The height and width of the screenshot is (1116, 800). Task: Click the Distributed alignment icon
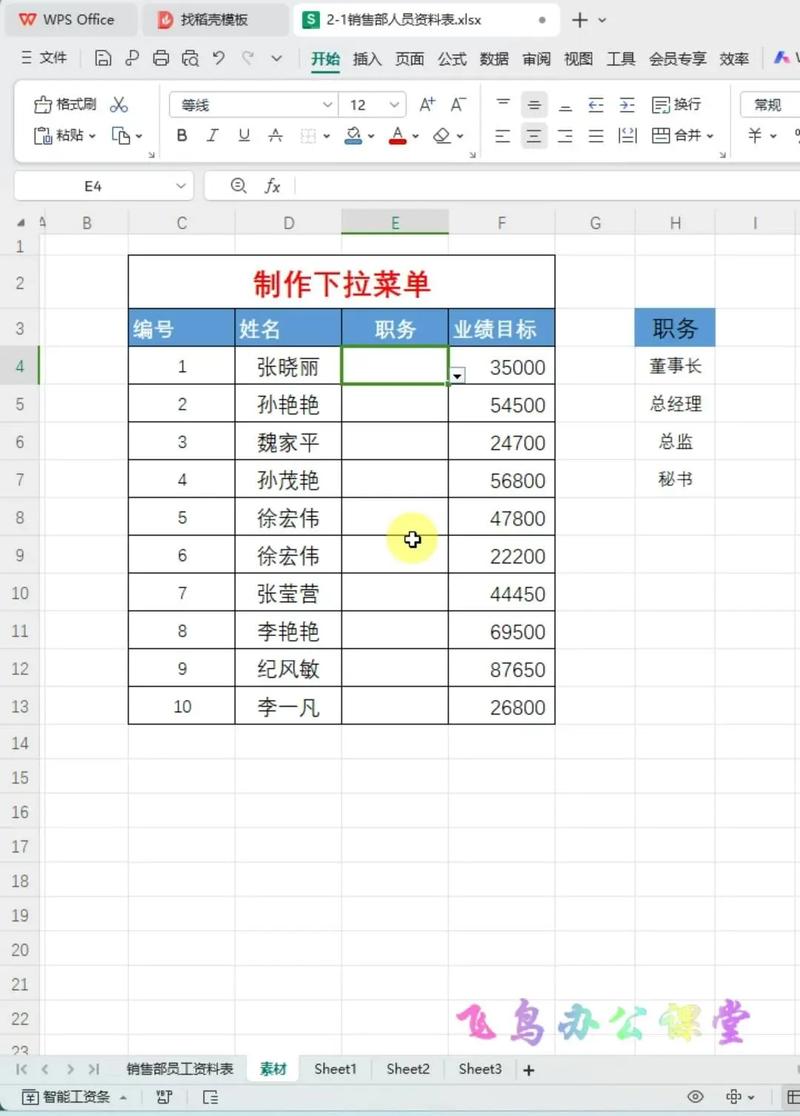[628, 135]
